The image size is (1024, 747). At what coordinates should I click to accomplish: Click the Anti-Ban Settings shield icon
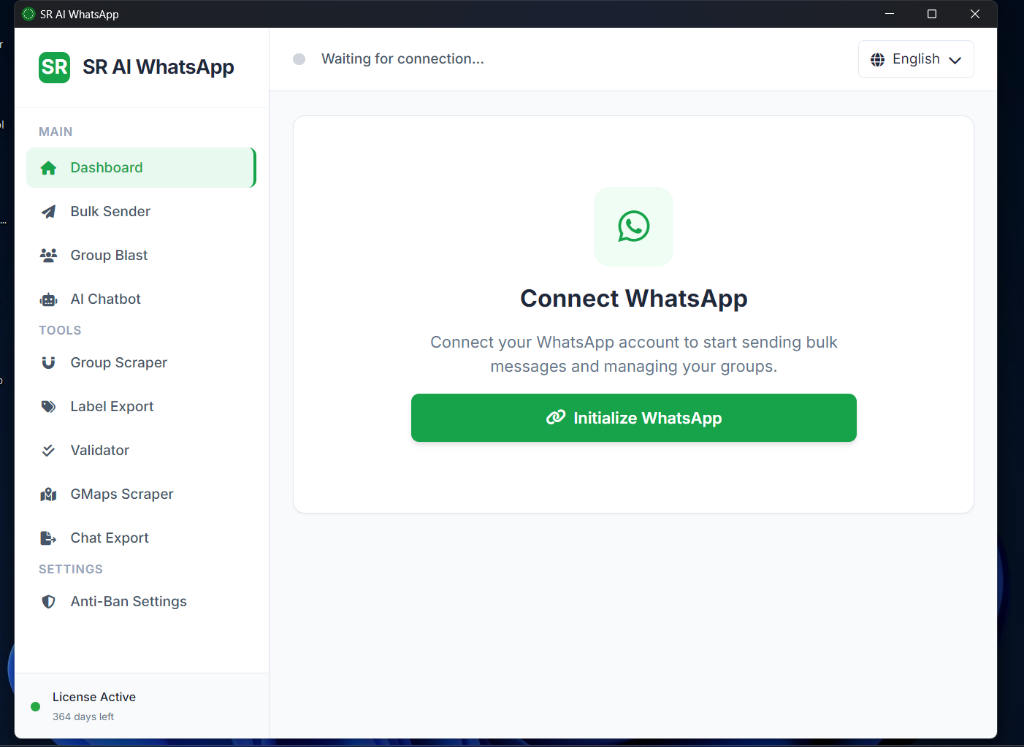(48, 601)
